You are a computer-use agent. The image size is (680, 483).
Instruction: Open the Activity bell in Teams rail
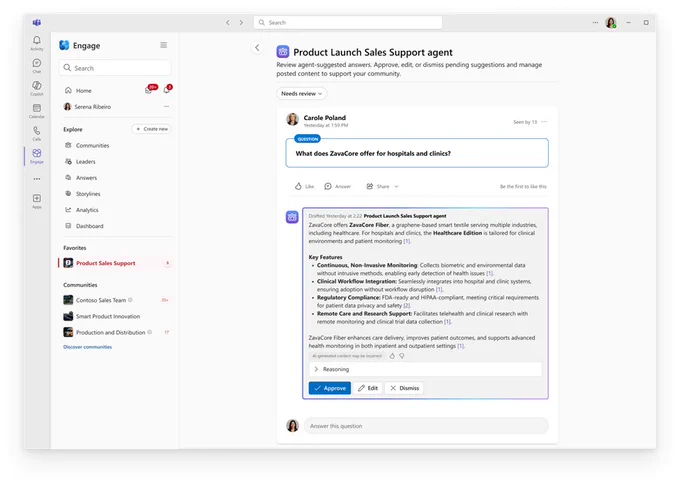tap(37, 42)
